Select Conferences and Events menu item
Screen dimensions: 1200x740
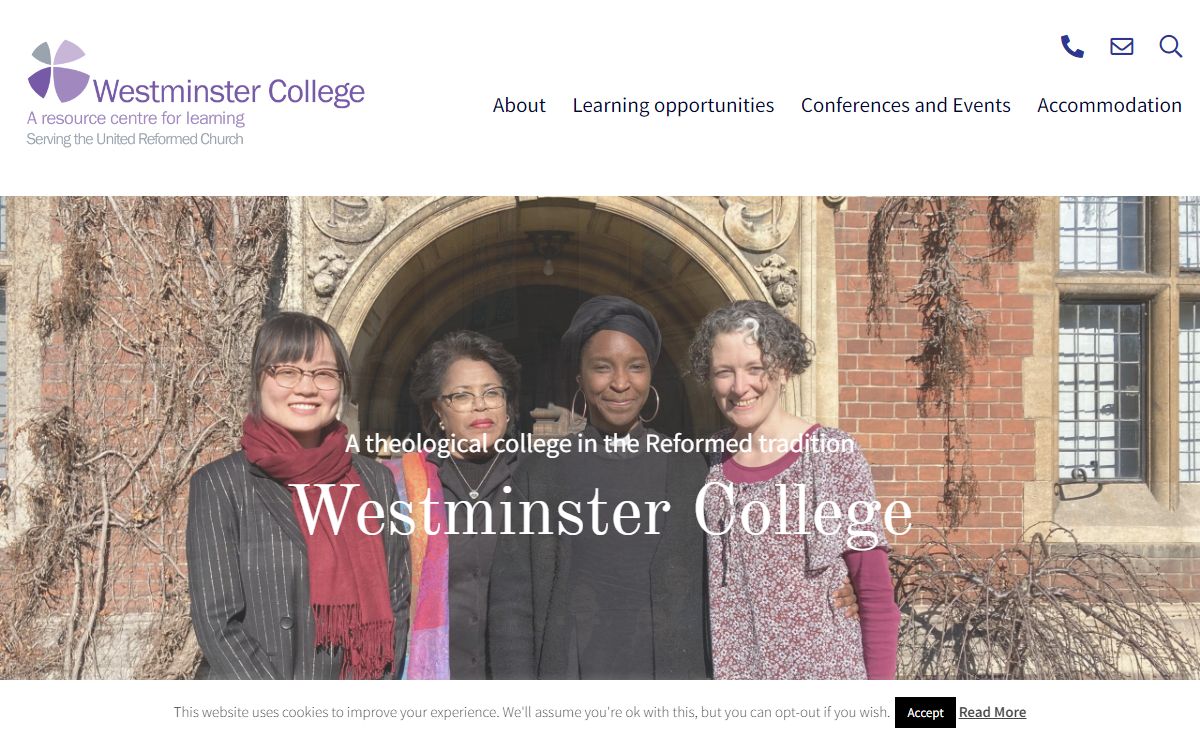click(x=906, y=105)
